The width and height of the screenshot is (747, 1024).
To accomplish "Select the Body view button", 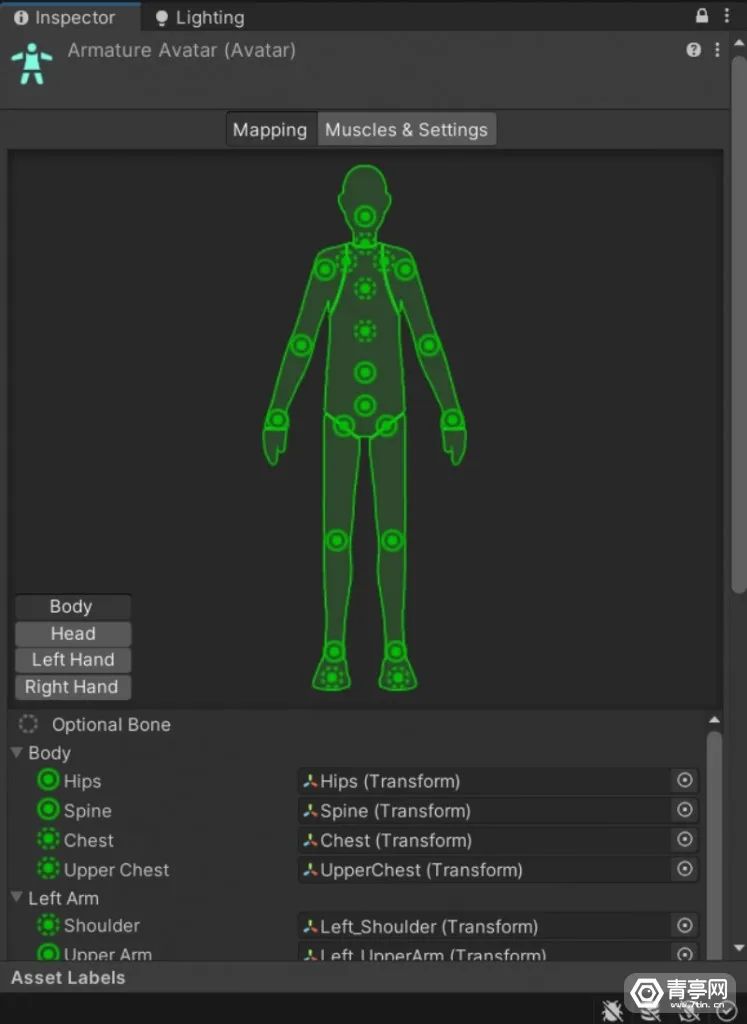I will [x=72, y=607].
